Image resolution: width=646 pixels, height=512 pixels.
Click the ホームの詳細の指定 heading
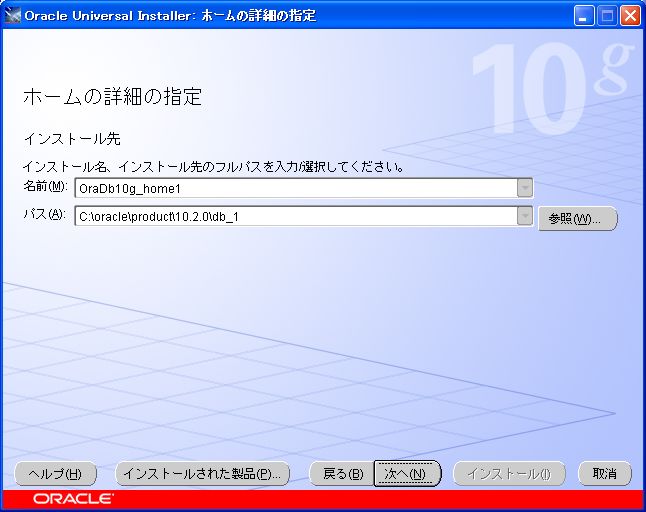(112, 96)
